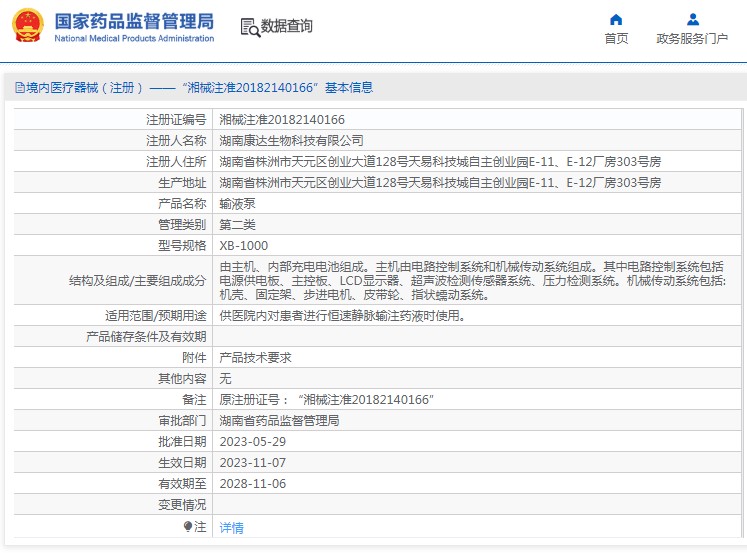Select 湖南省药品监督管理局 approval department
Image resolution: width=747 pixels, height=553 pixels.
coord(279,421)
